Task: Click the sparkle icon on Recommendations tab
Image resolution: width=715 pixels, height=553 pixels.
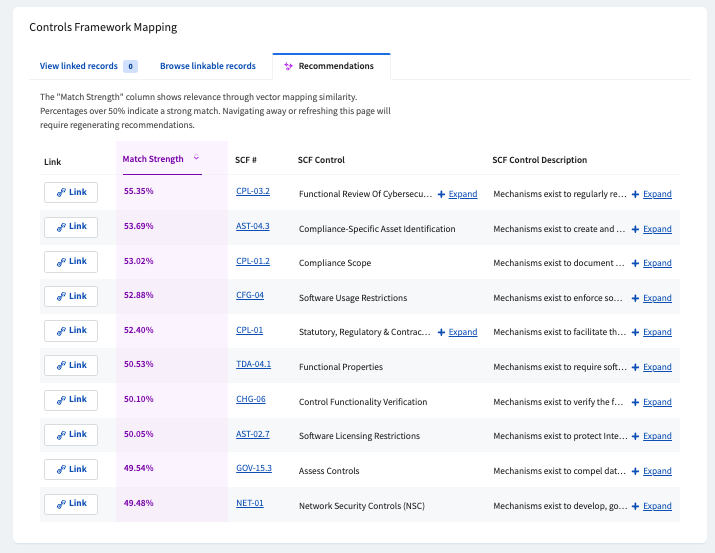Action: [x=289, y=67]
